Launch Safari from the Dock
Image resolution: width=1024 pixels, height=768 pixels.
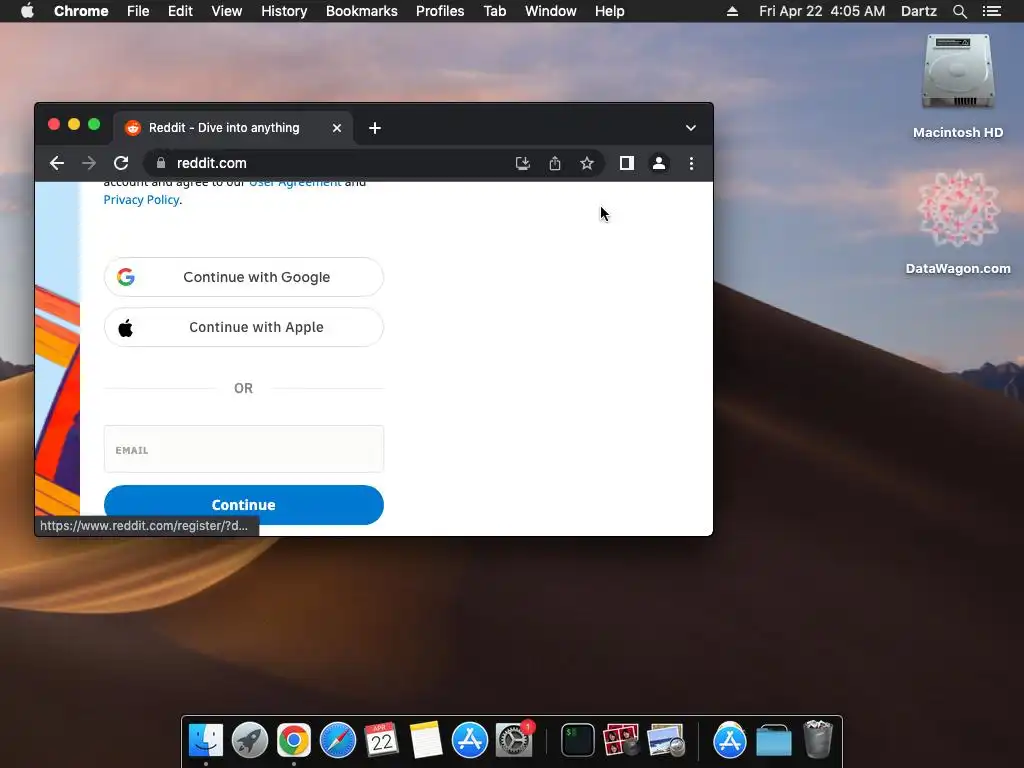[x=338, y=740]
